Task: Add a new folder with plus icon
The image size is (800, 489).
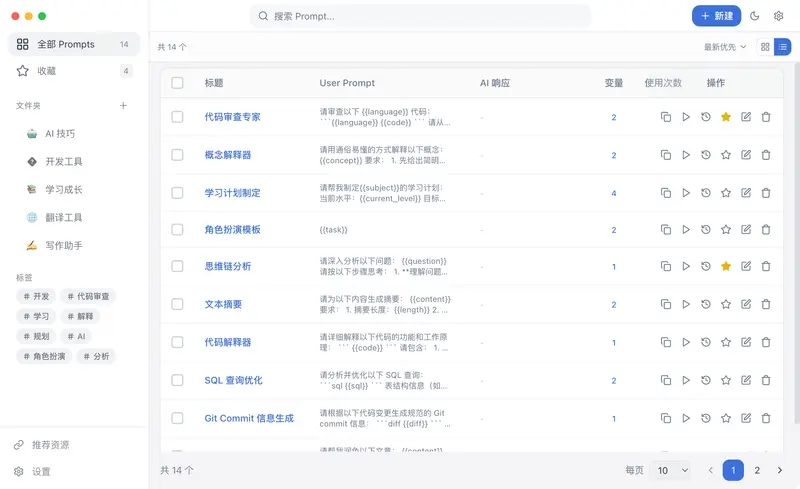Action: point(123,105)
